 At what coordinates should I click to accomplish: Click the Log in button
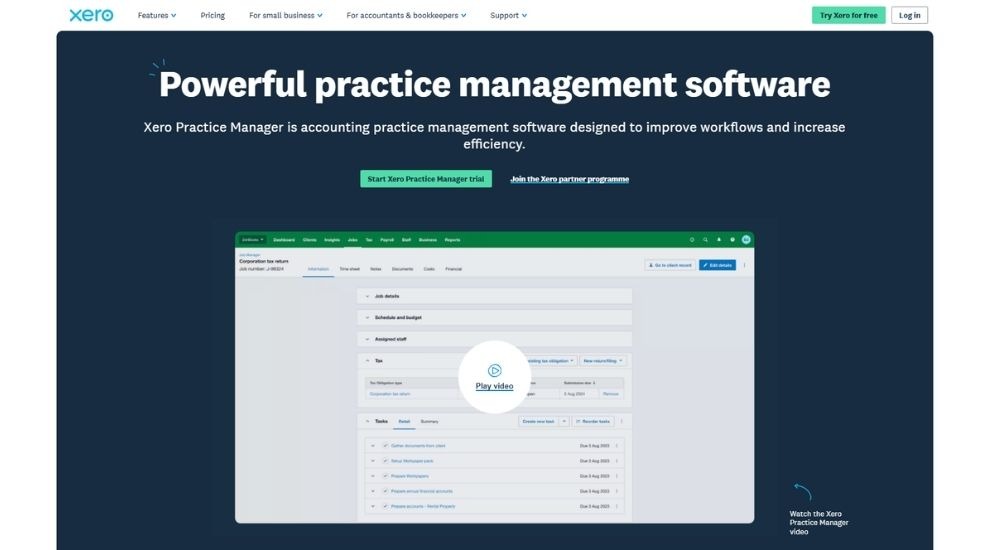pyautogui.click(x=909, y=15)
